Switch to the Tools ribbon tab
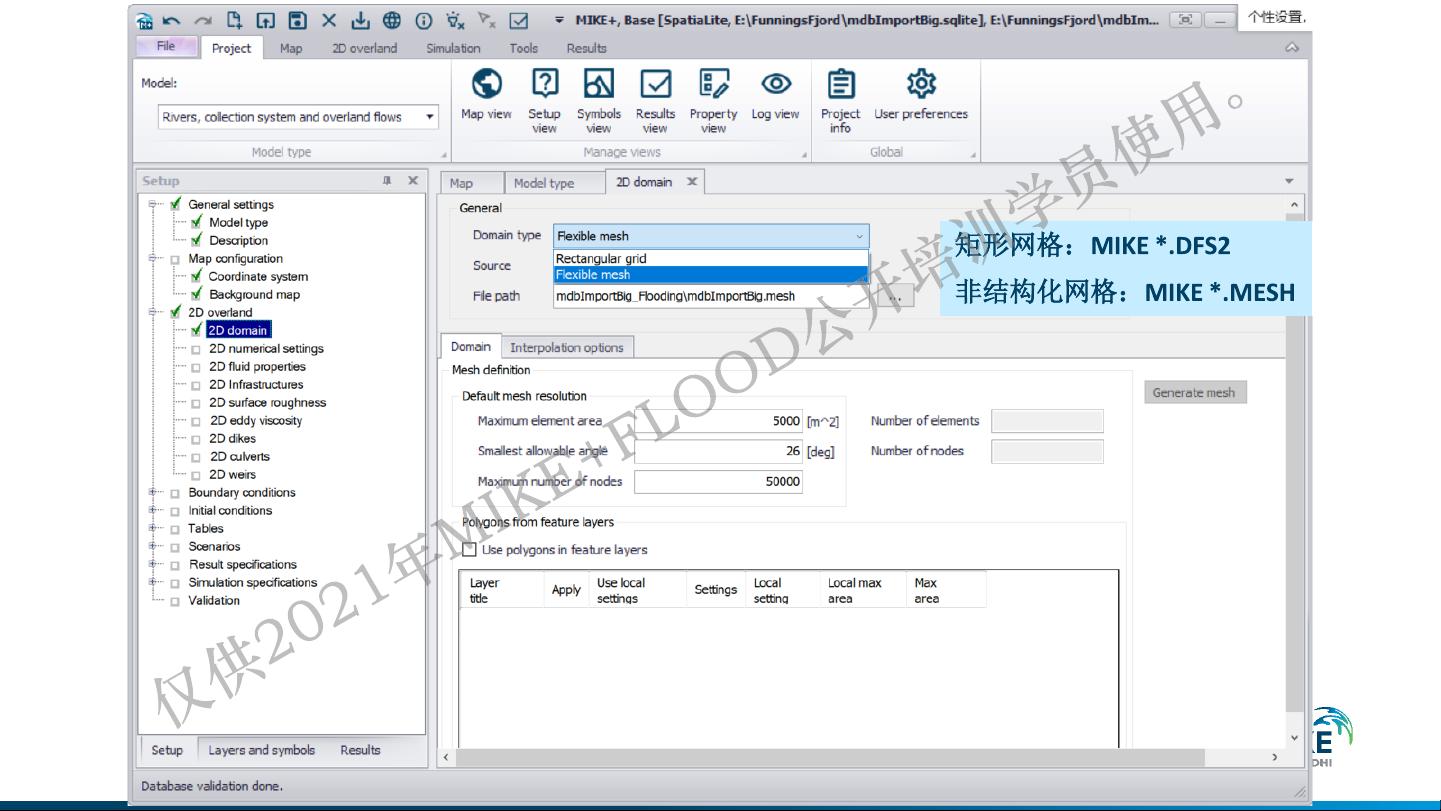Image resolution: width=1441 pixels, height=811 pixels. pos(523,48)
